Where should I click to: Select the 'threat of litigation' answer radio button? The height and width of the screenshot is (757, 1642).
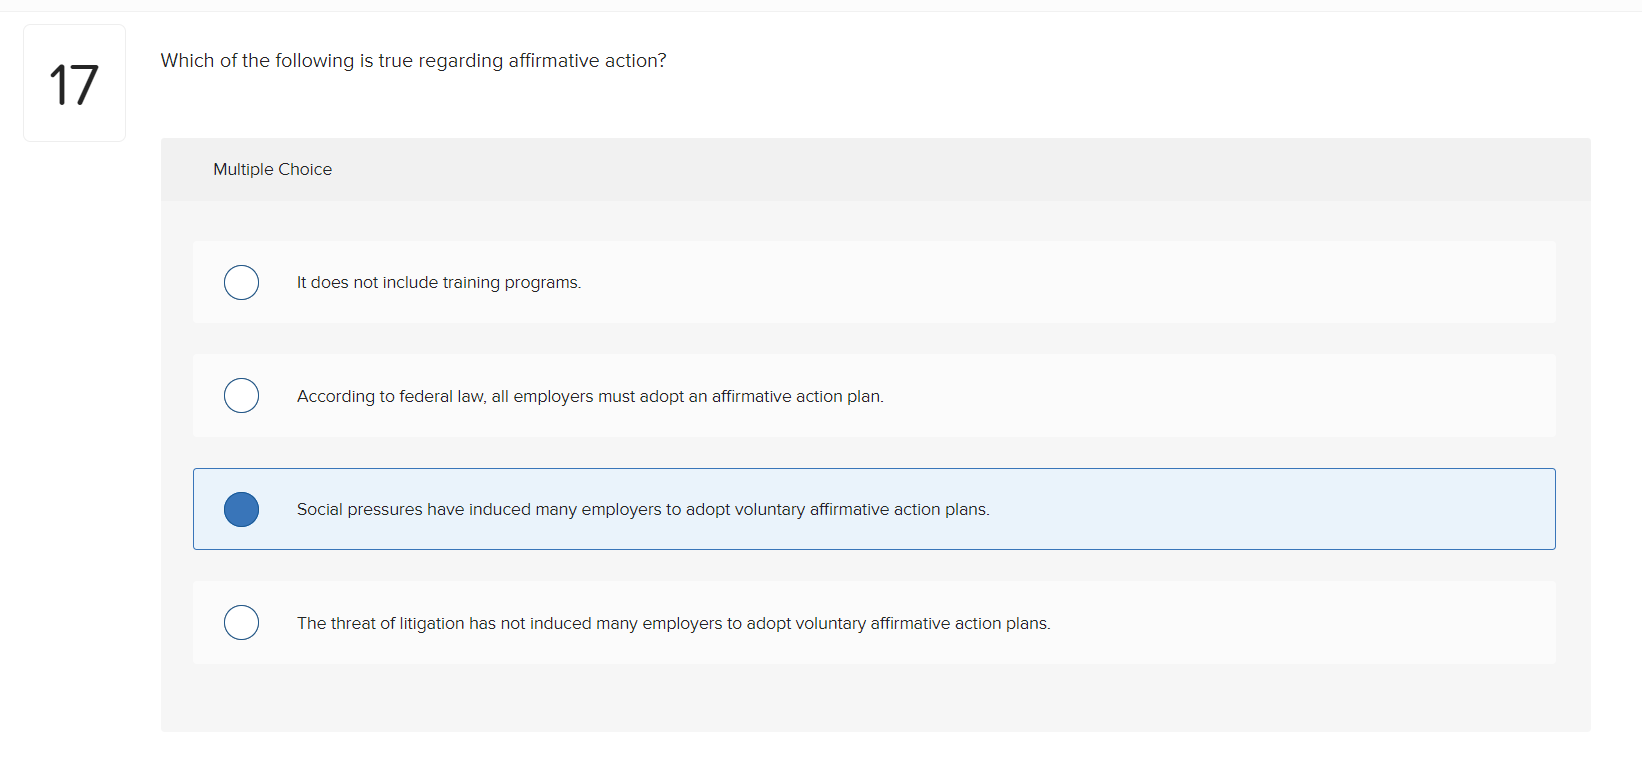[241, 622]
